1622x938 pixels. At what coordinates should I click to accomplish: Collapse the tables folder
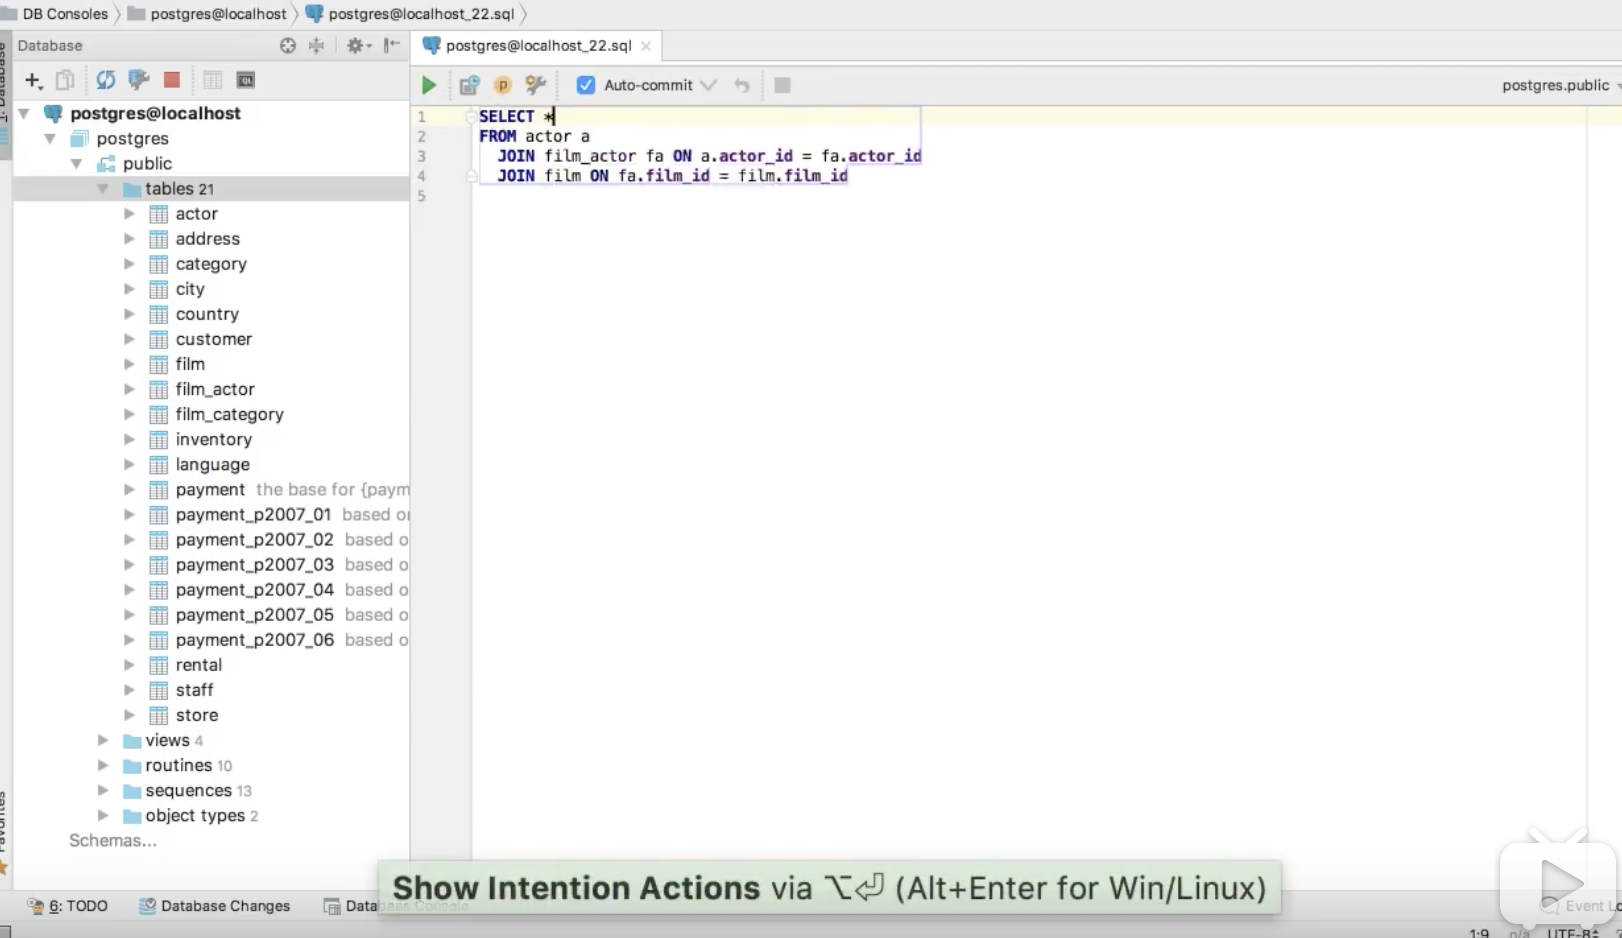click(x=103, y=189)
